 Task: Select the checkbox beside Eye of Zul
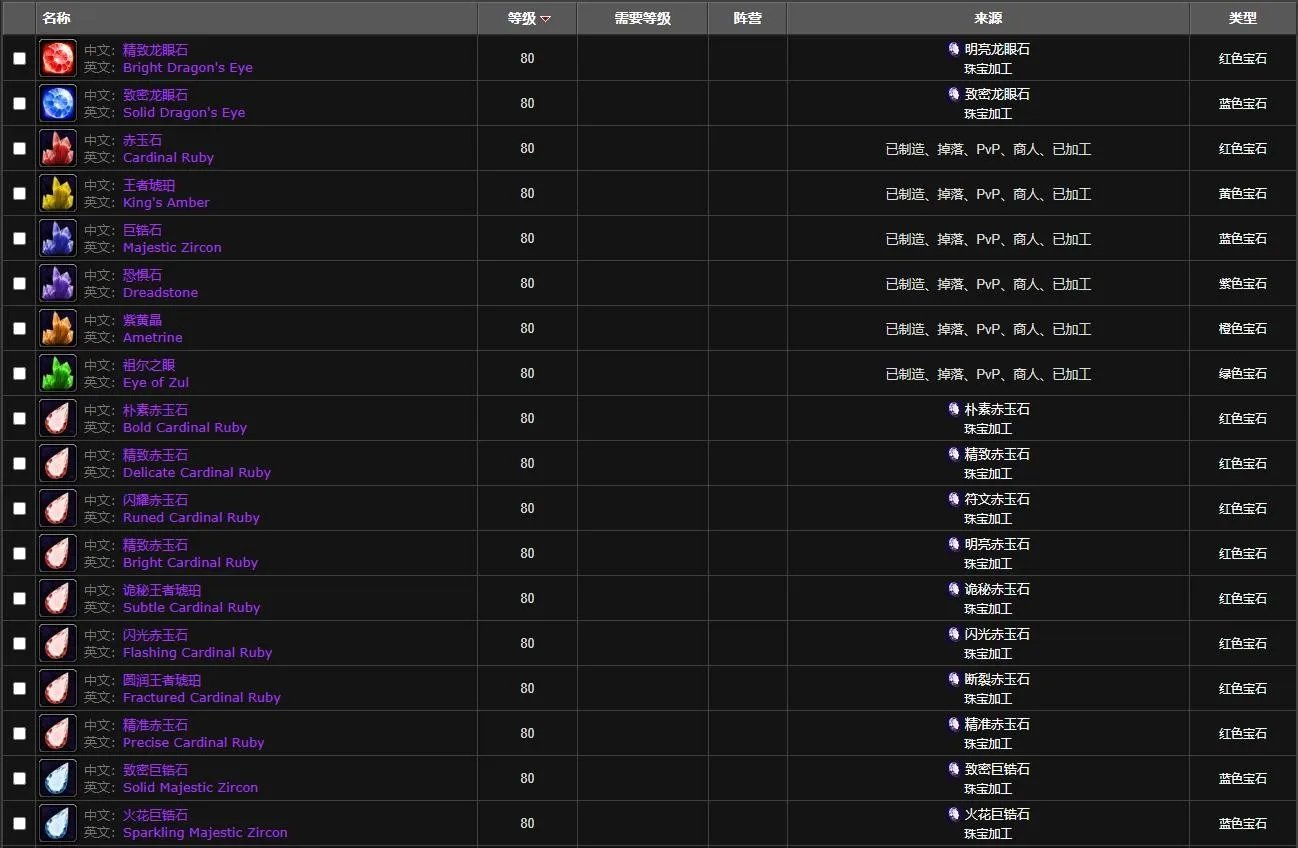[x=19, y=373]
